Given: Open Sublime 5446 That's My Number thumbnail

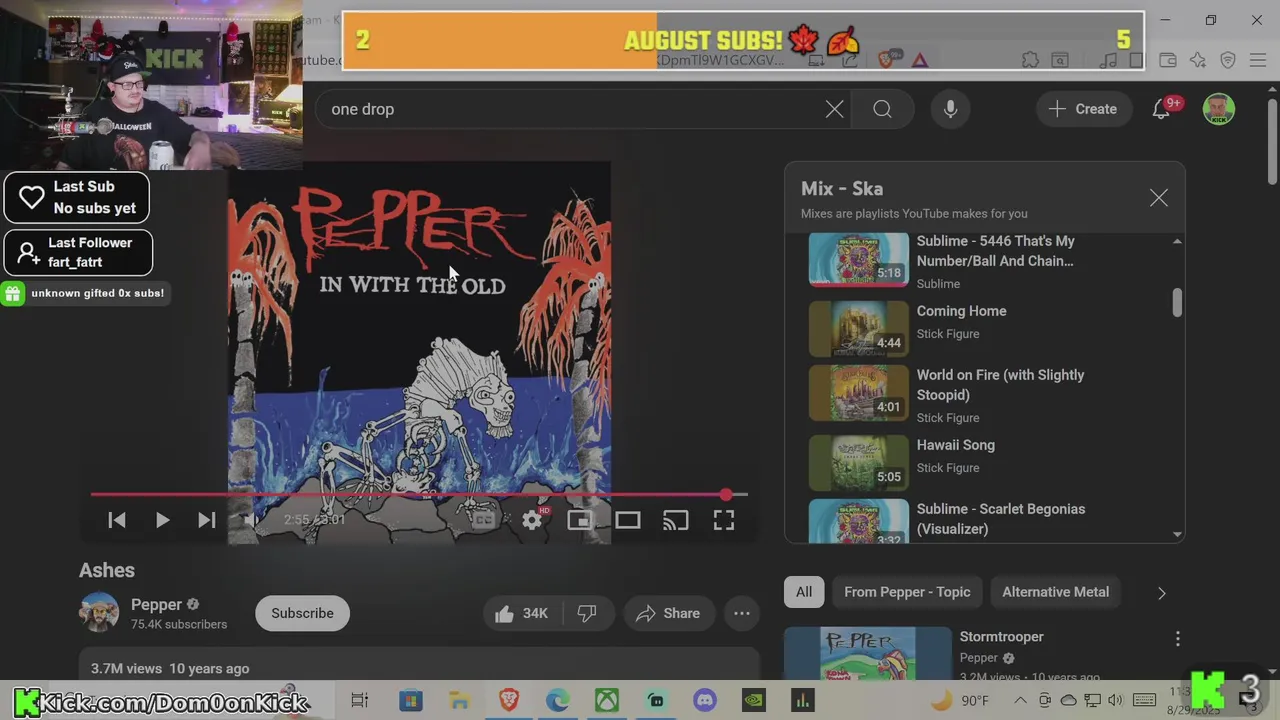Looking at the screenshot, I should pos(859,259).
